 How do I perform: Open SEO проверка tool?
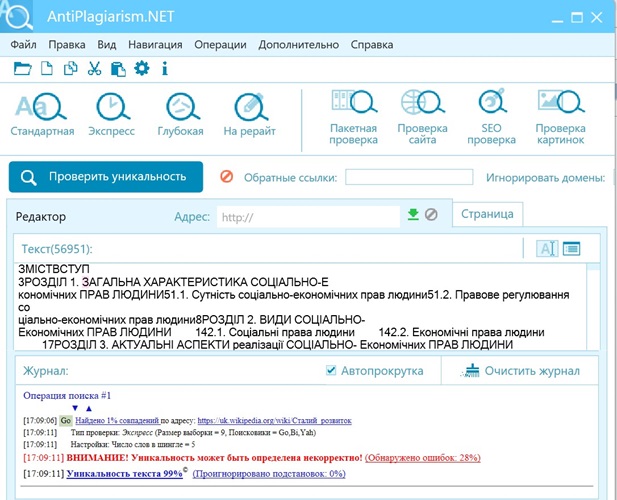pyautogui.click(x=491, y=117)
